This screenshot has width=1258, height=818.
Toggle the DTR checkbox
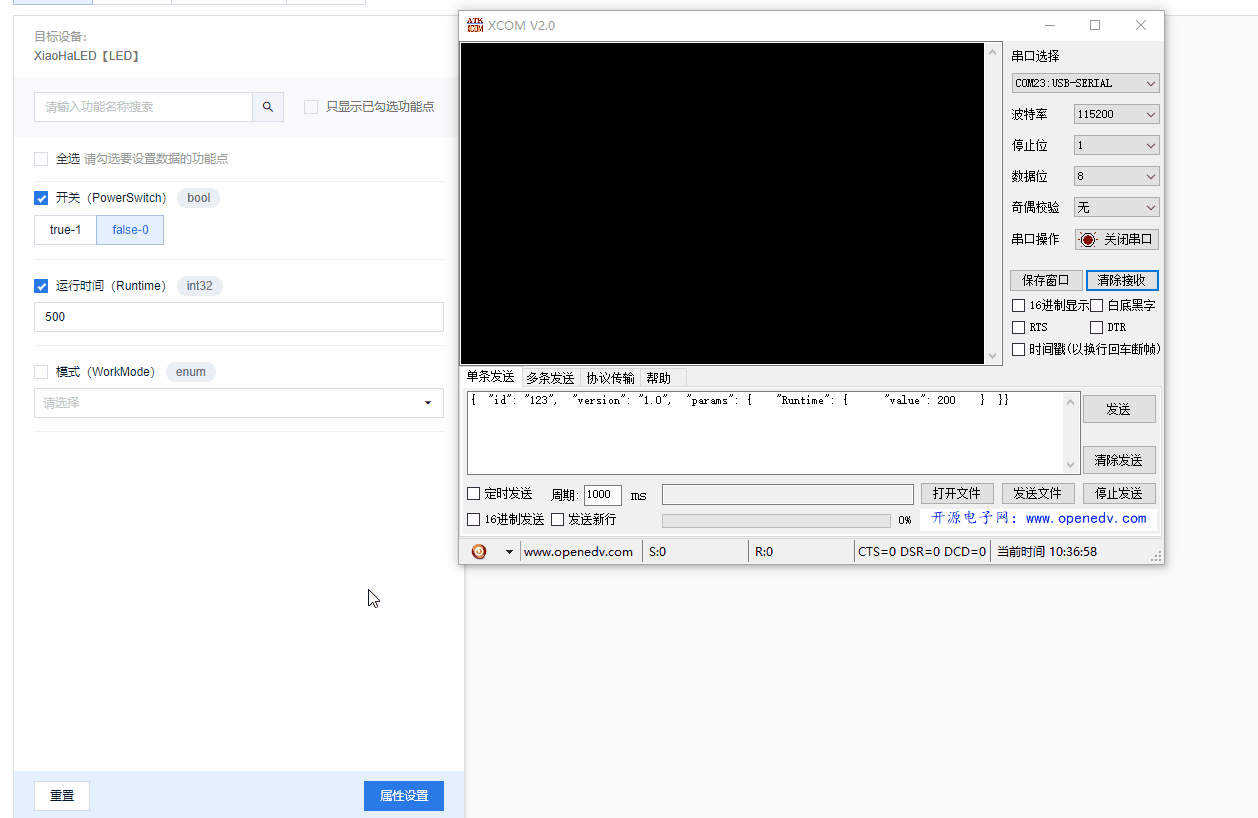(x=1096, y=328)
